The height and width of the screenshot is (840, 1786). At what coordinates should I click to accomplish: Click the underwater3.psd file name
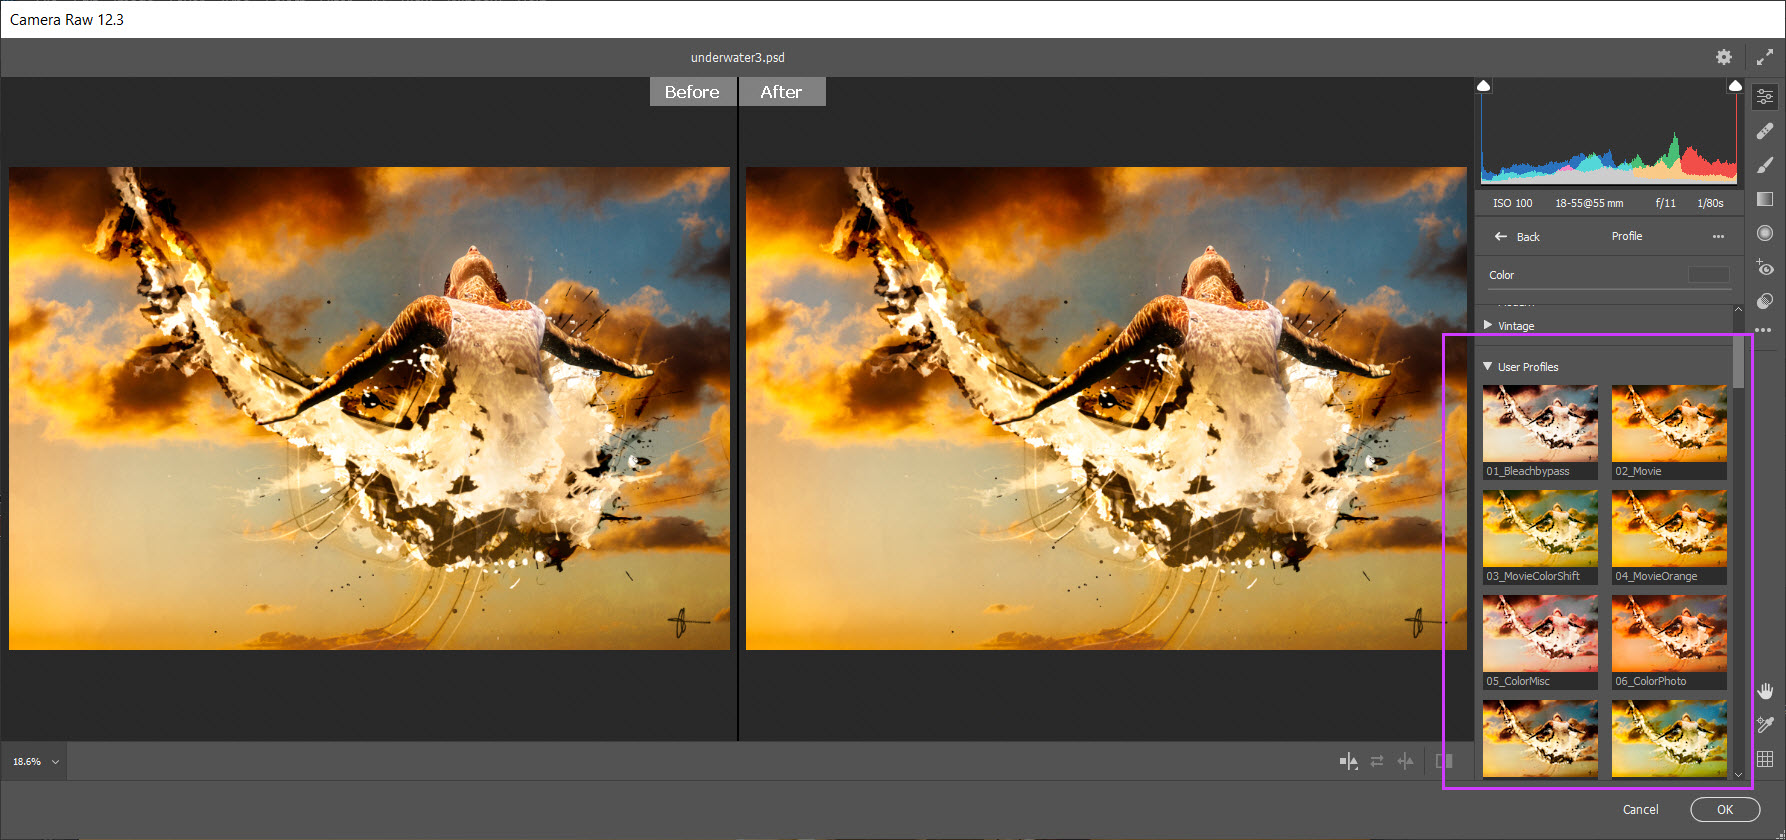click(738, 58)
